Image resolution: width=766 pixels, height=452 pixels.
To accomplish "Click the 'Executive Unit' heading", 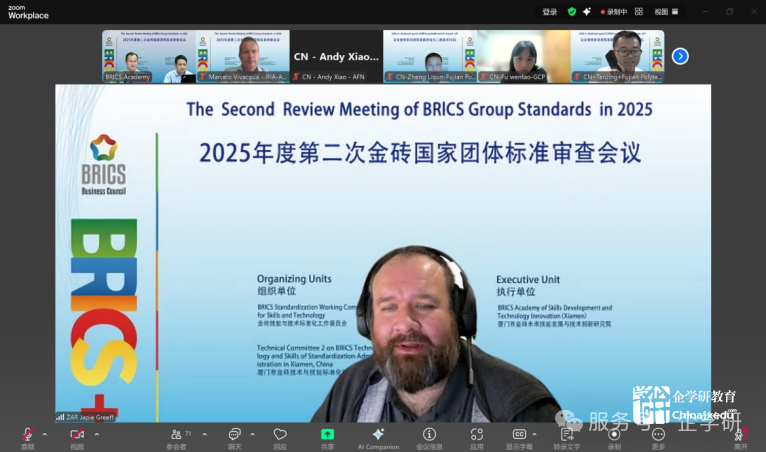I will 528,280.
